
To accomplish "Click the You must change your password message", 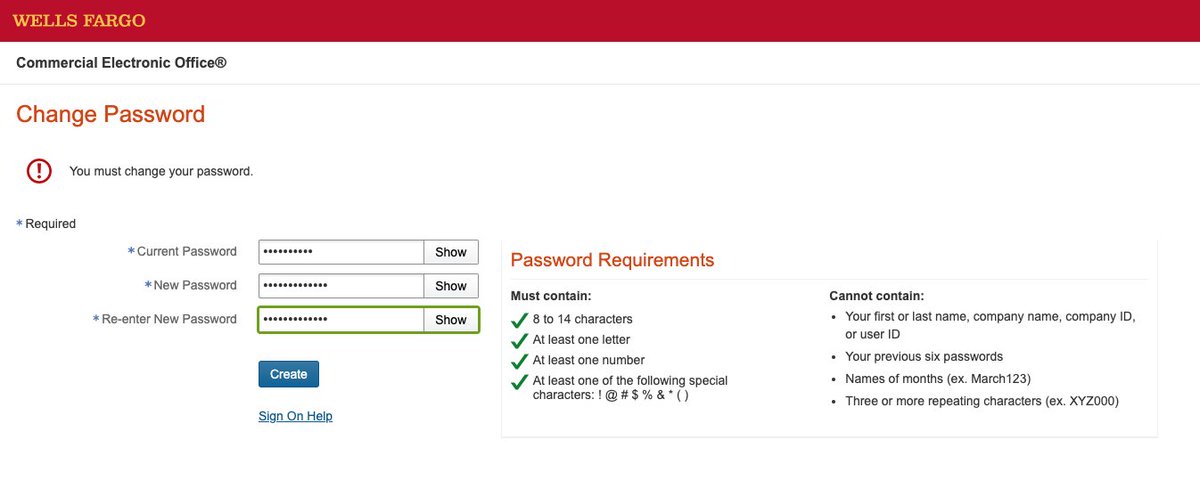I will pos(161,172).
